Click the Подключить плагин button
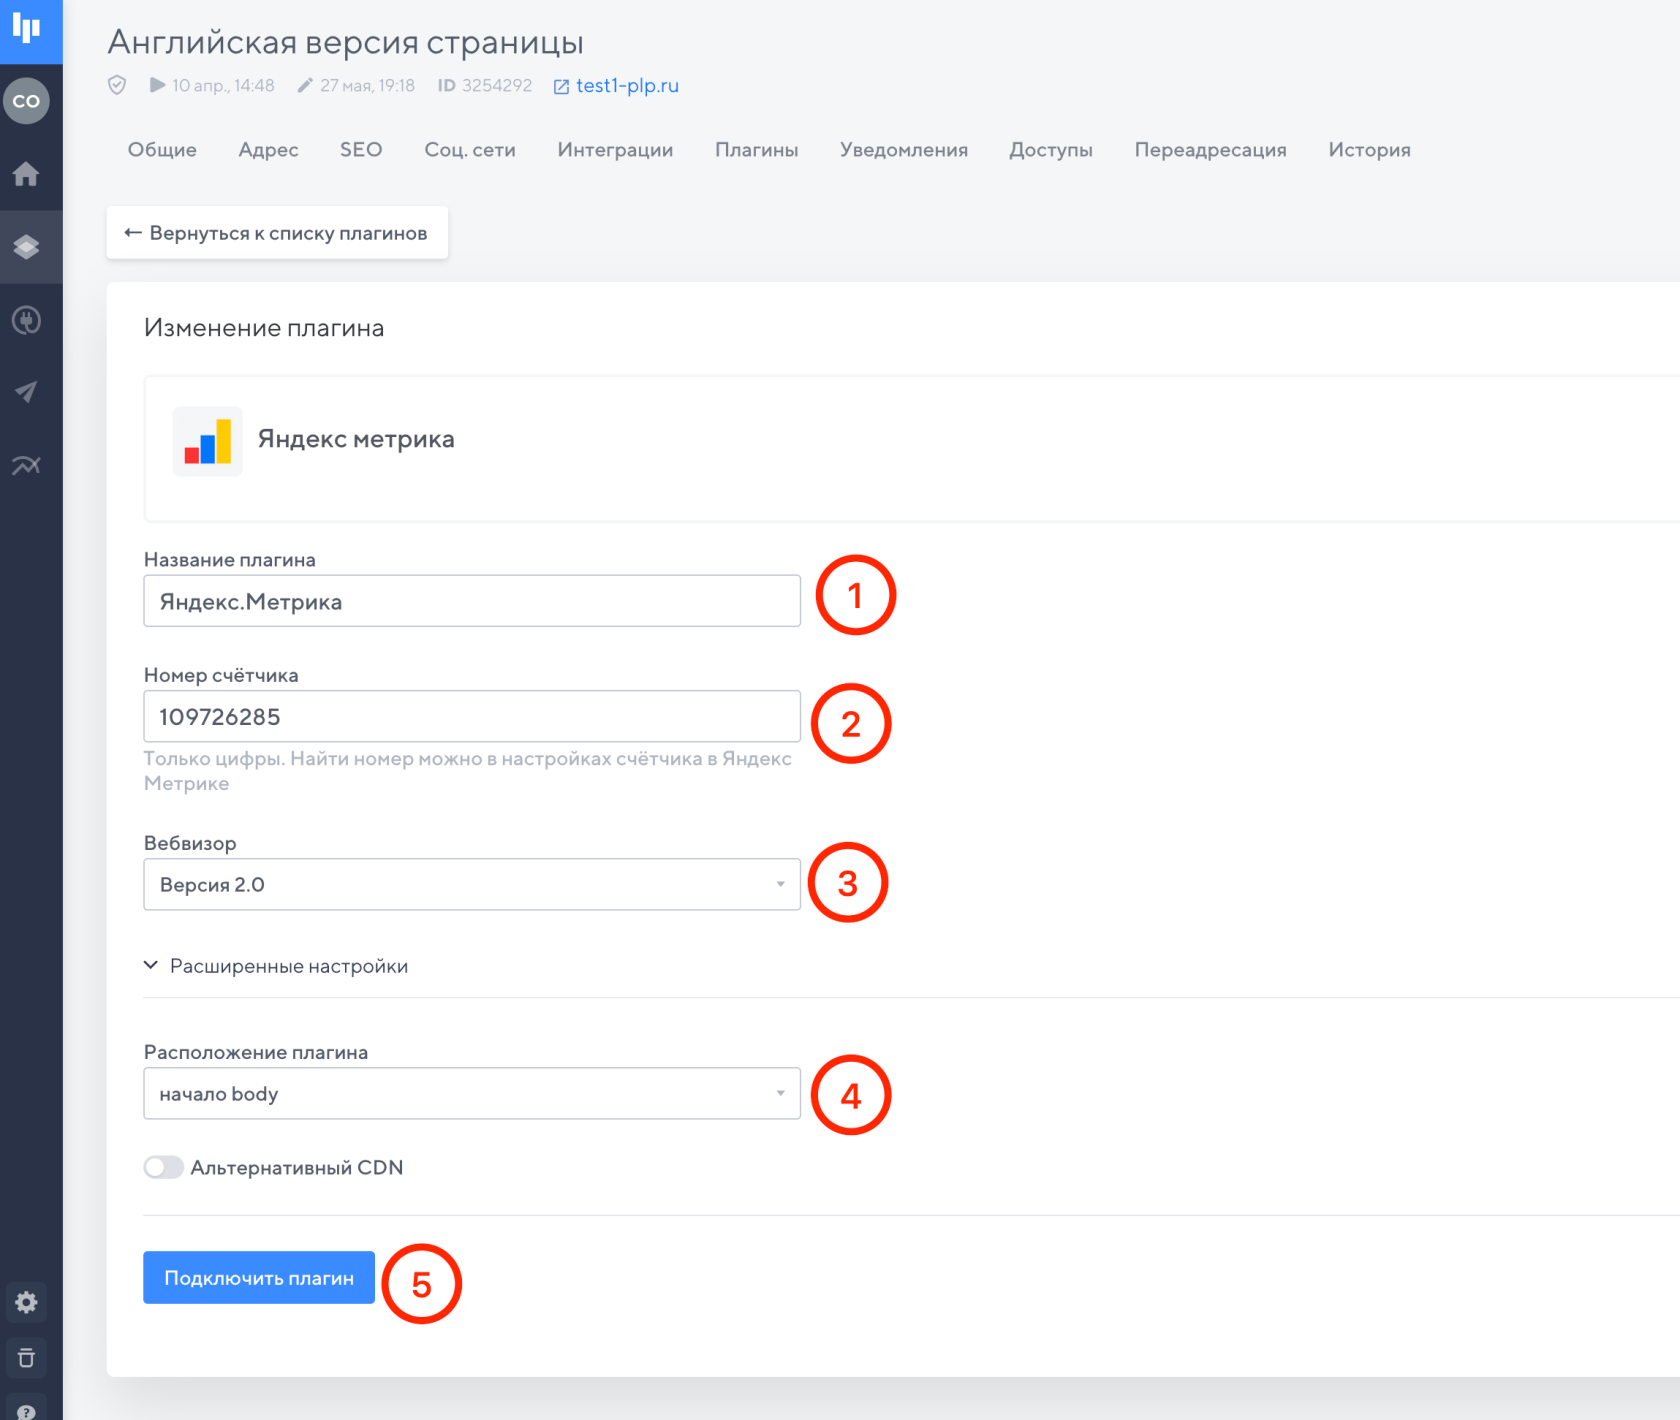This screenshot has height=1420, width=1680. coord(259,1278)
